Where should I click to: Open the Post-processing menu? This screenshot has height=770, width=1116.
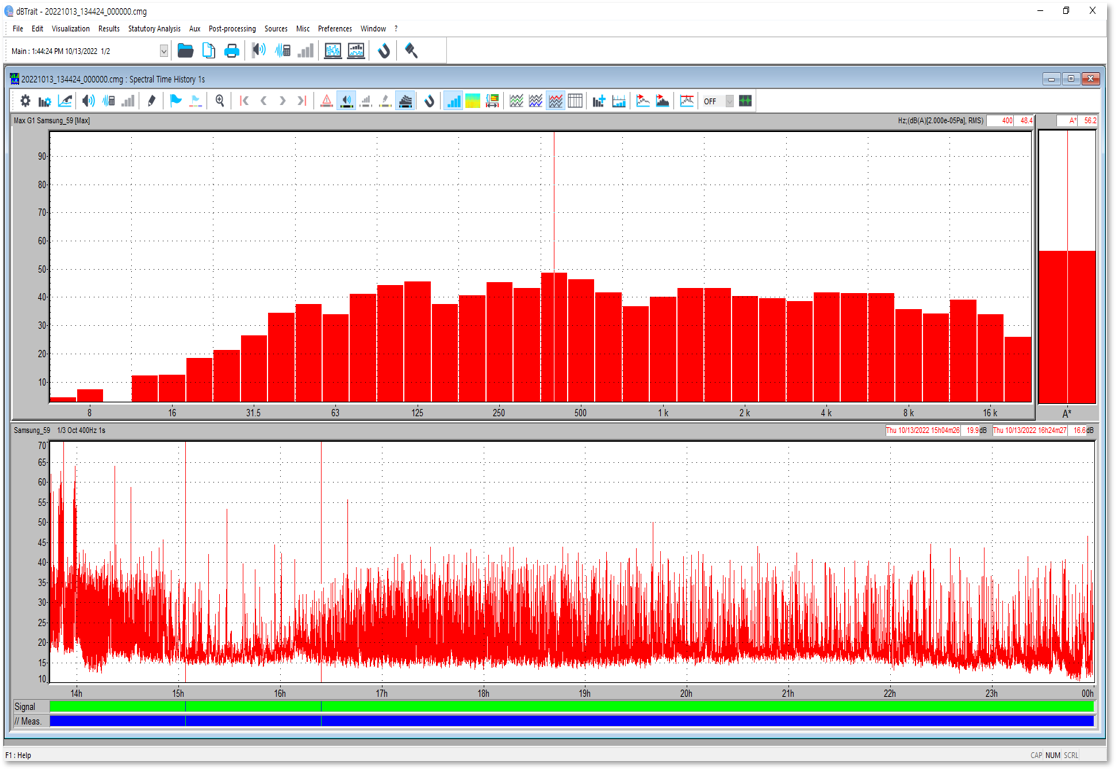point(232,29)
